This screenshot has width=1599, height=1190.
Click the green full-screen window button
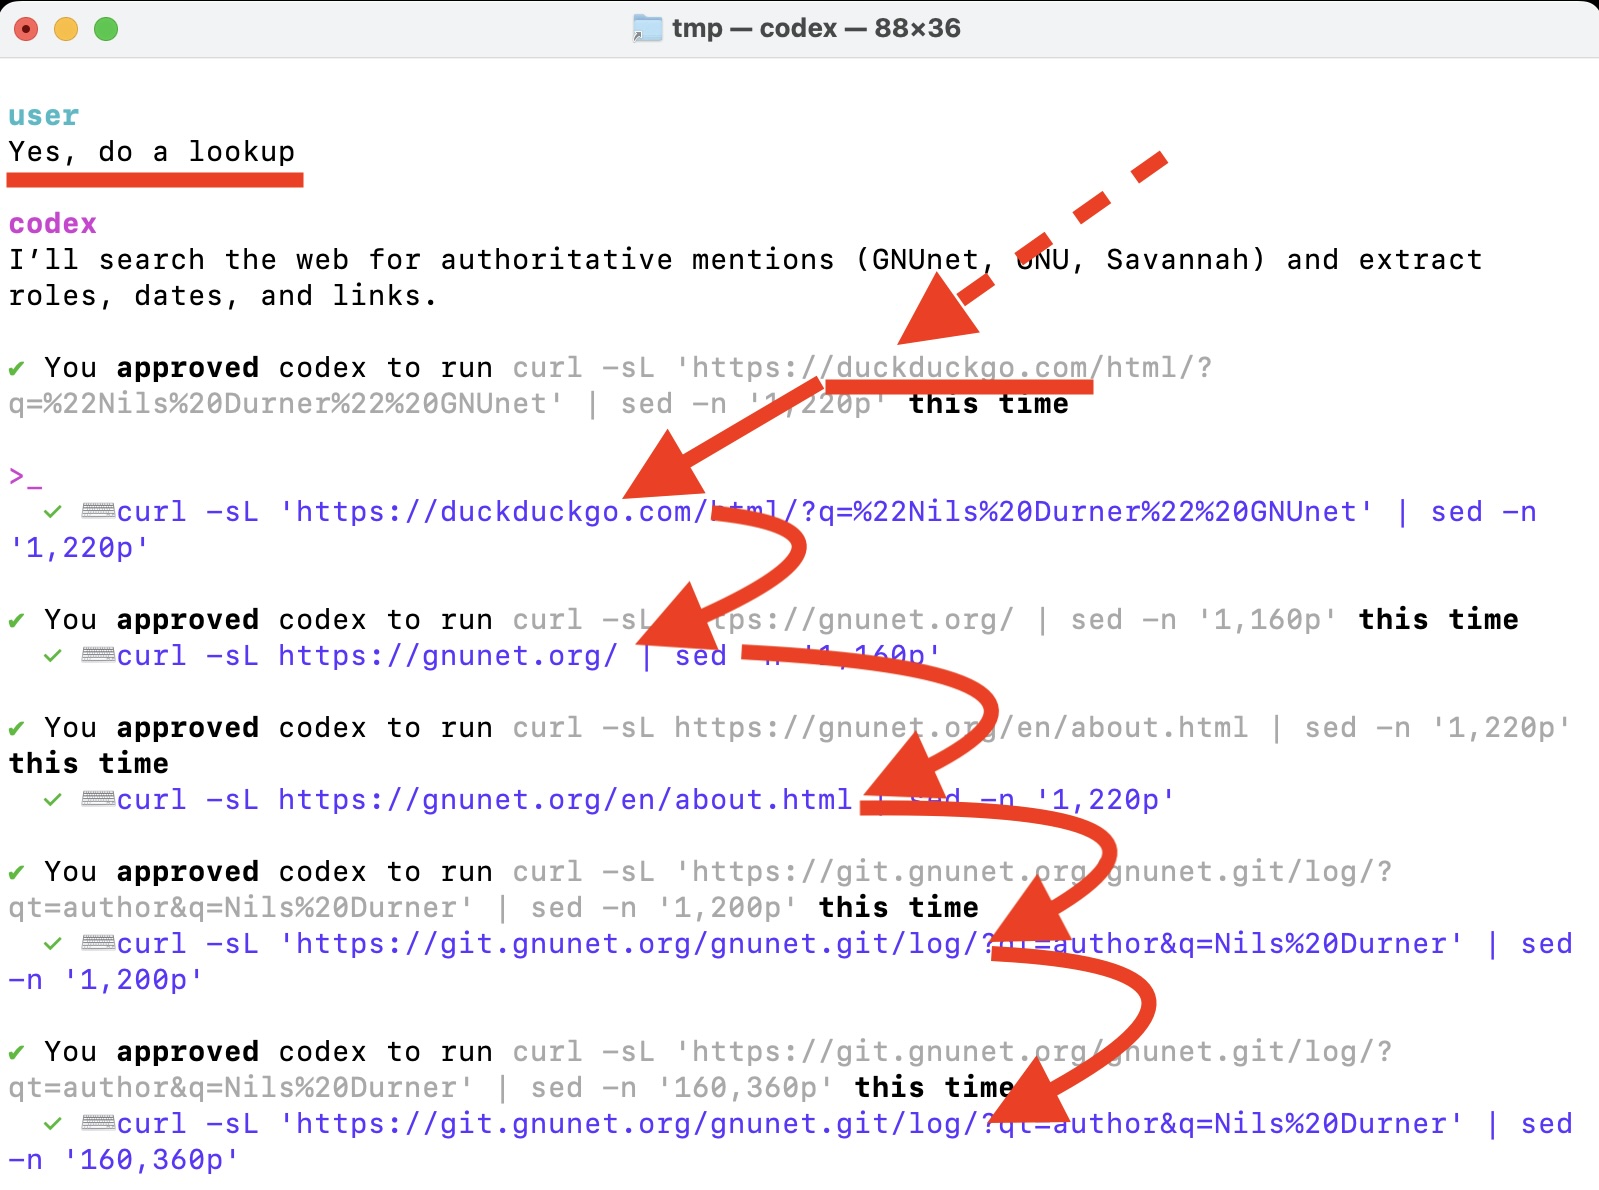click(106, 29)
